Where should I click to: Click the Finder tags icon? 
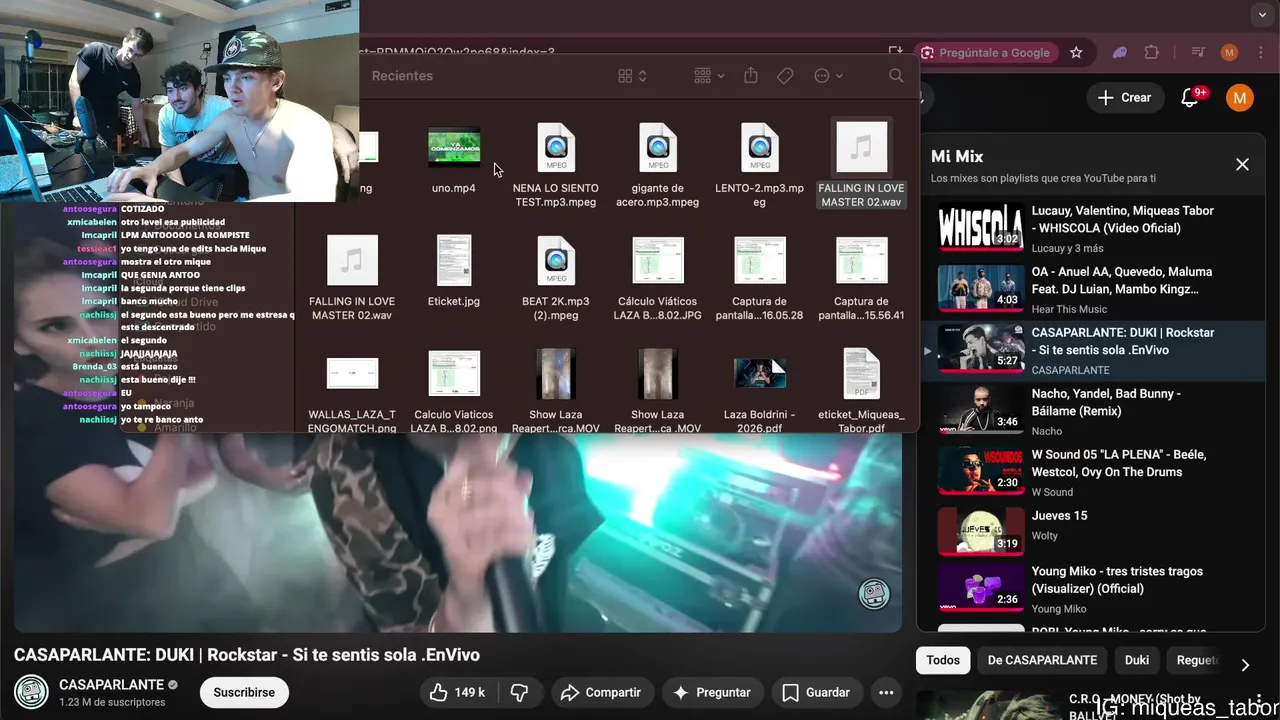point(786,76)
